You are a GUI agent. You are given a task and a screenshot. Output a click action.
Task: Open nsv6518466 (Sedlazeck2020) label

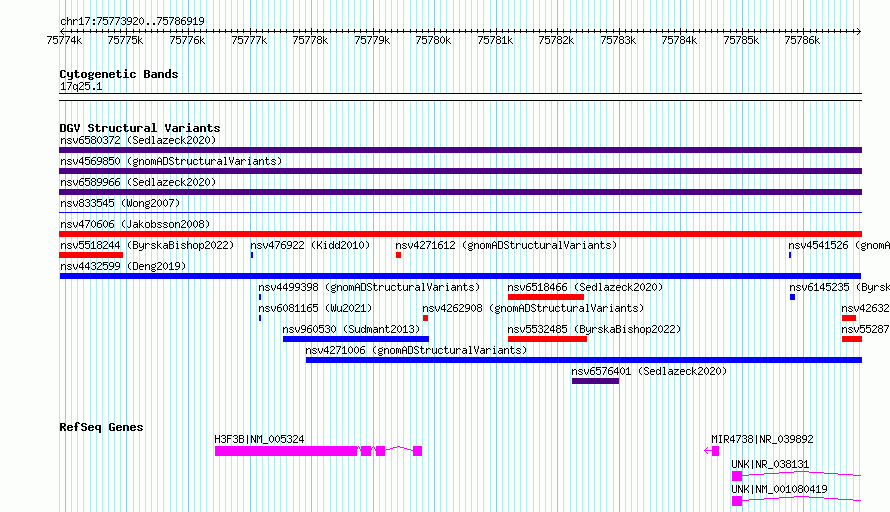[x=585, y=287]
